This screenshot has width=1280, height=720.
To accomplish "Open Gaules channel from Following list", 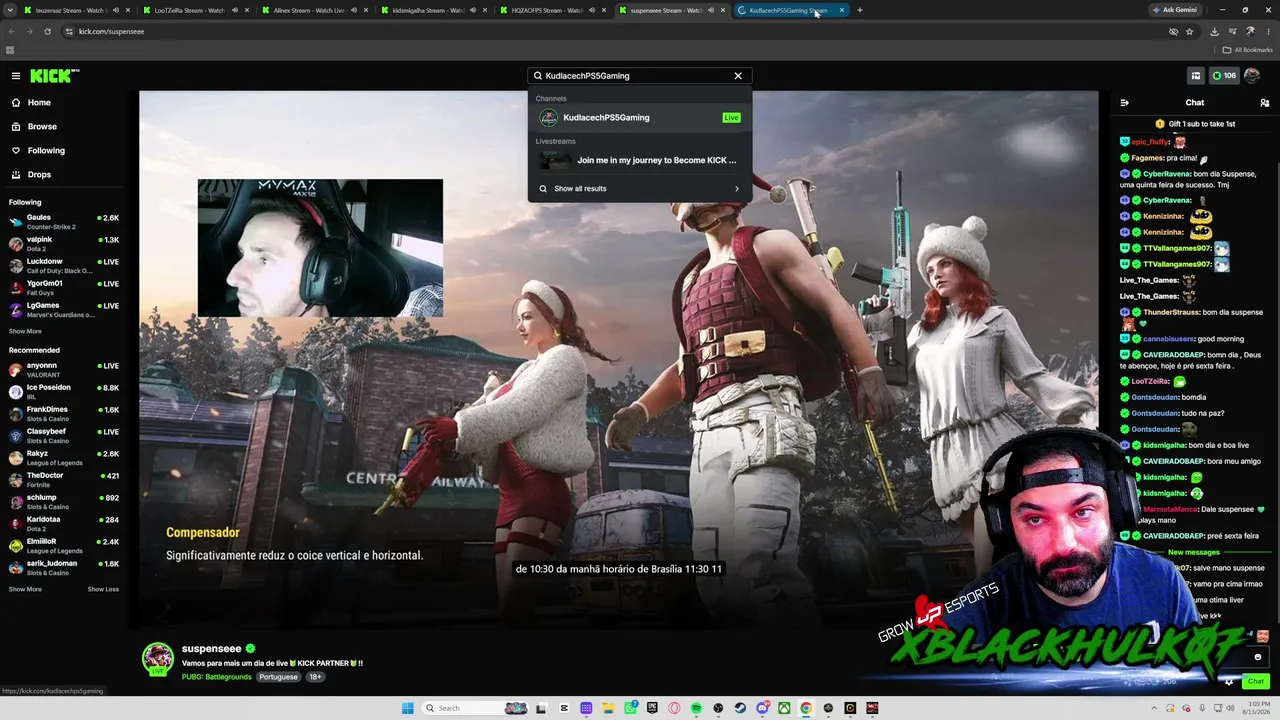I will pyautogui.click(x=64, y=222).
